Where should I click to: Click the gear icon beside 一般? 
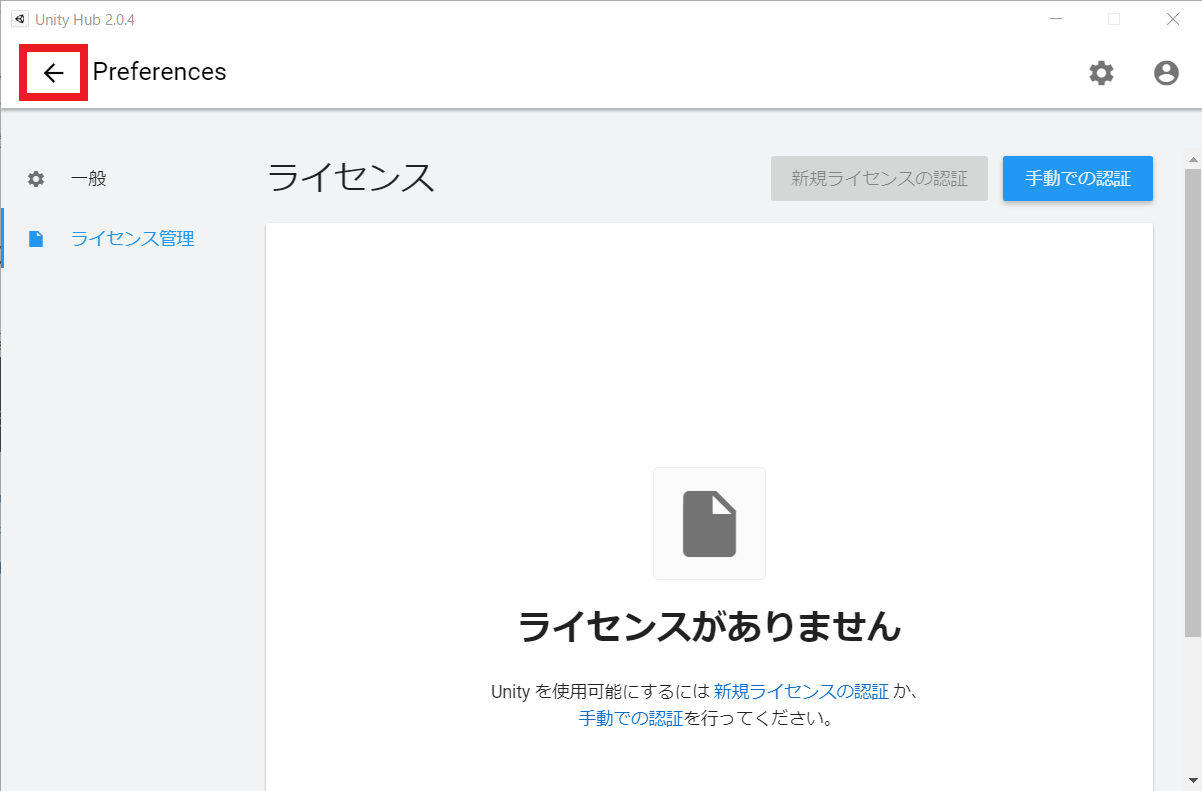[x=36, y=179]
